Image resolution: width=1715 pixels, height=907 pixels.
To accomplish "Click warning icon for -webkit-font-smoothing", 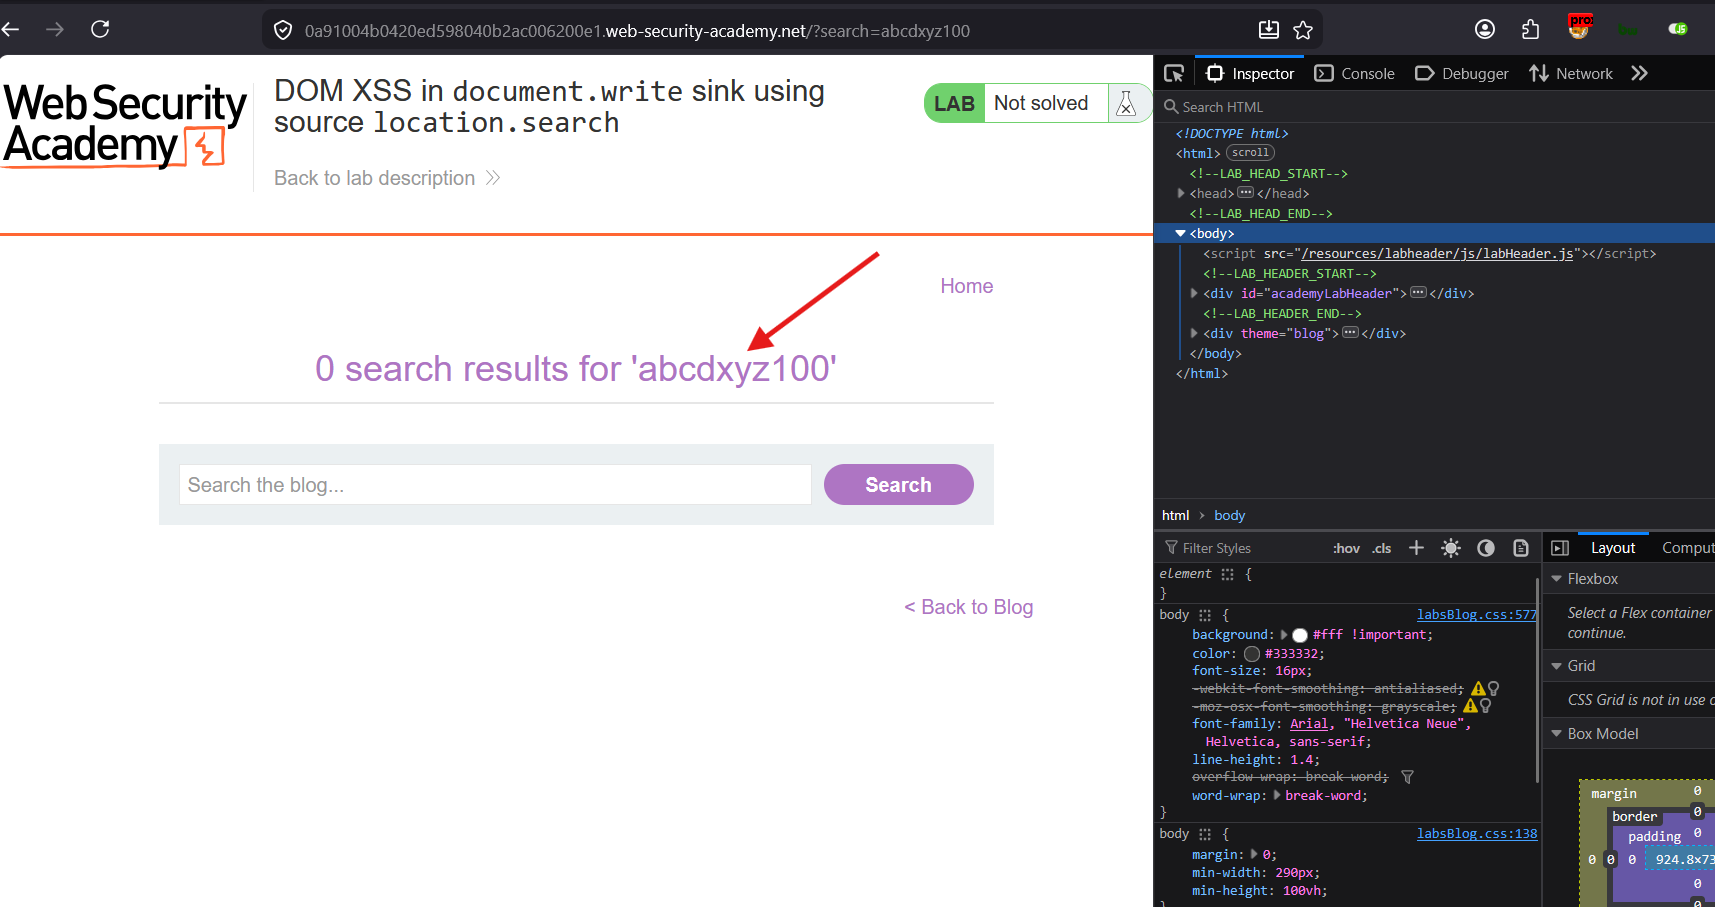I will point(1478,689).
